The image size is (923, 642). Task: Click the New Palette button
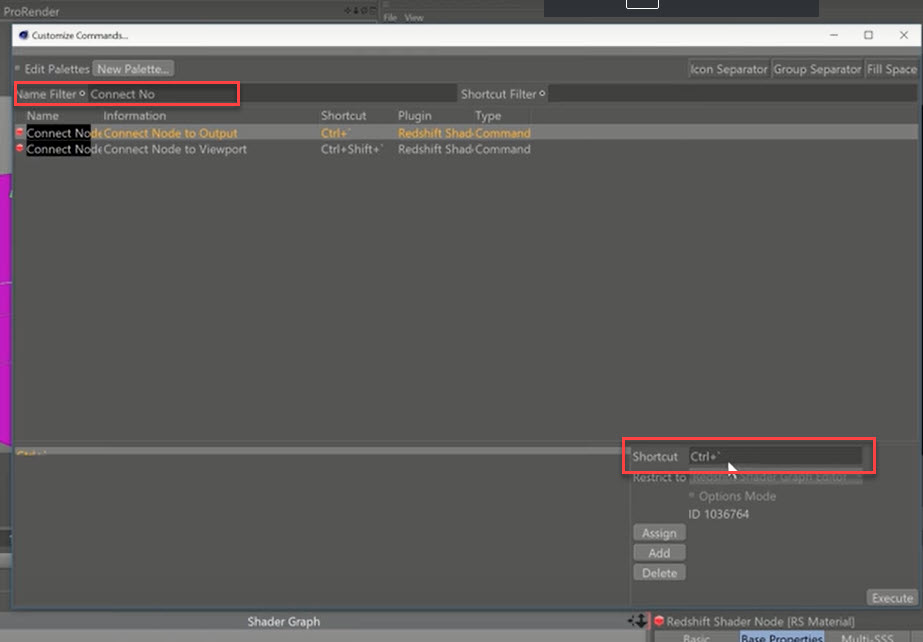click(133, 68)
